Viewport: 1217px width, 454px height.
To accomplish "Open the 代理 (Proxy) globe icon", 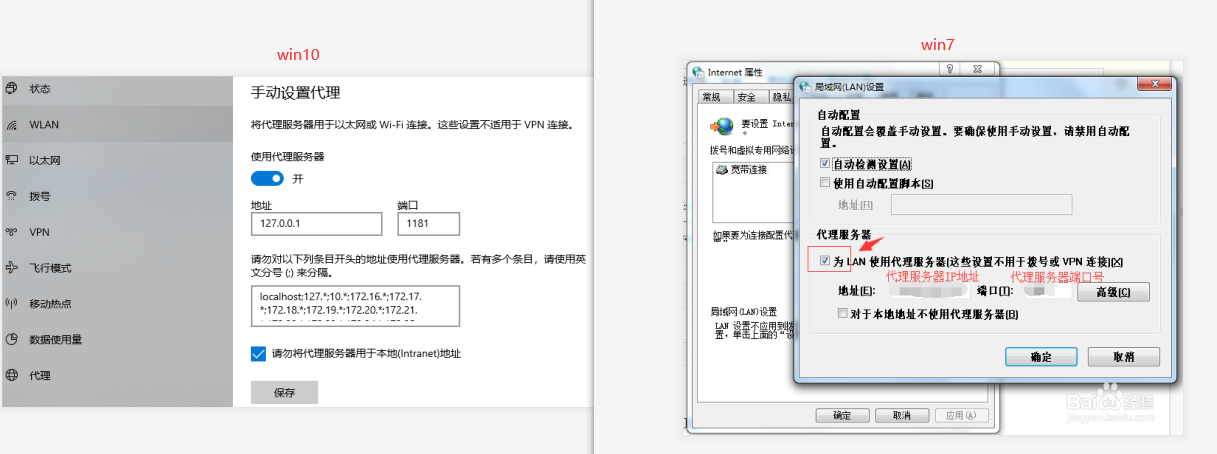I will 11,375.
